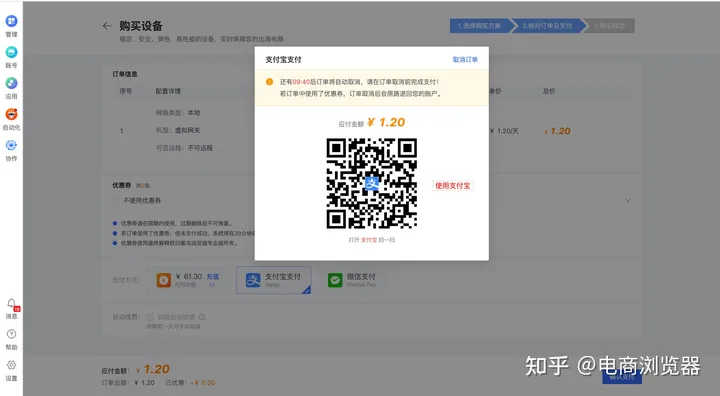
Task: Select 微信支付 payment method
Action: [352, 280]
